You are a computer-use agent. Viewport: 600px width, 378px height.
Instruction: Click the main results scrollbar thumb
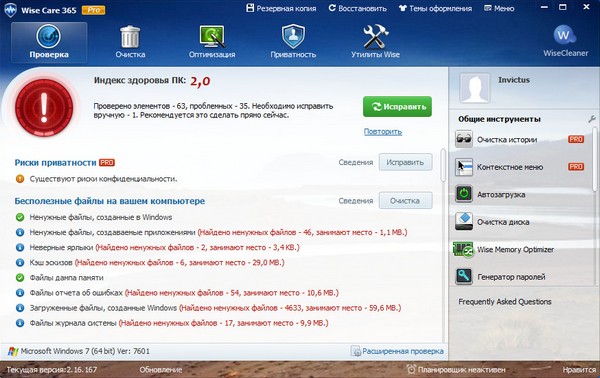click(x=443, y=165)
